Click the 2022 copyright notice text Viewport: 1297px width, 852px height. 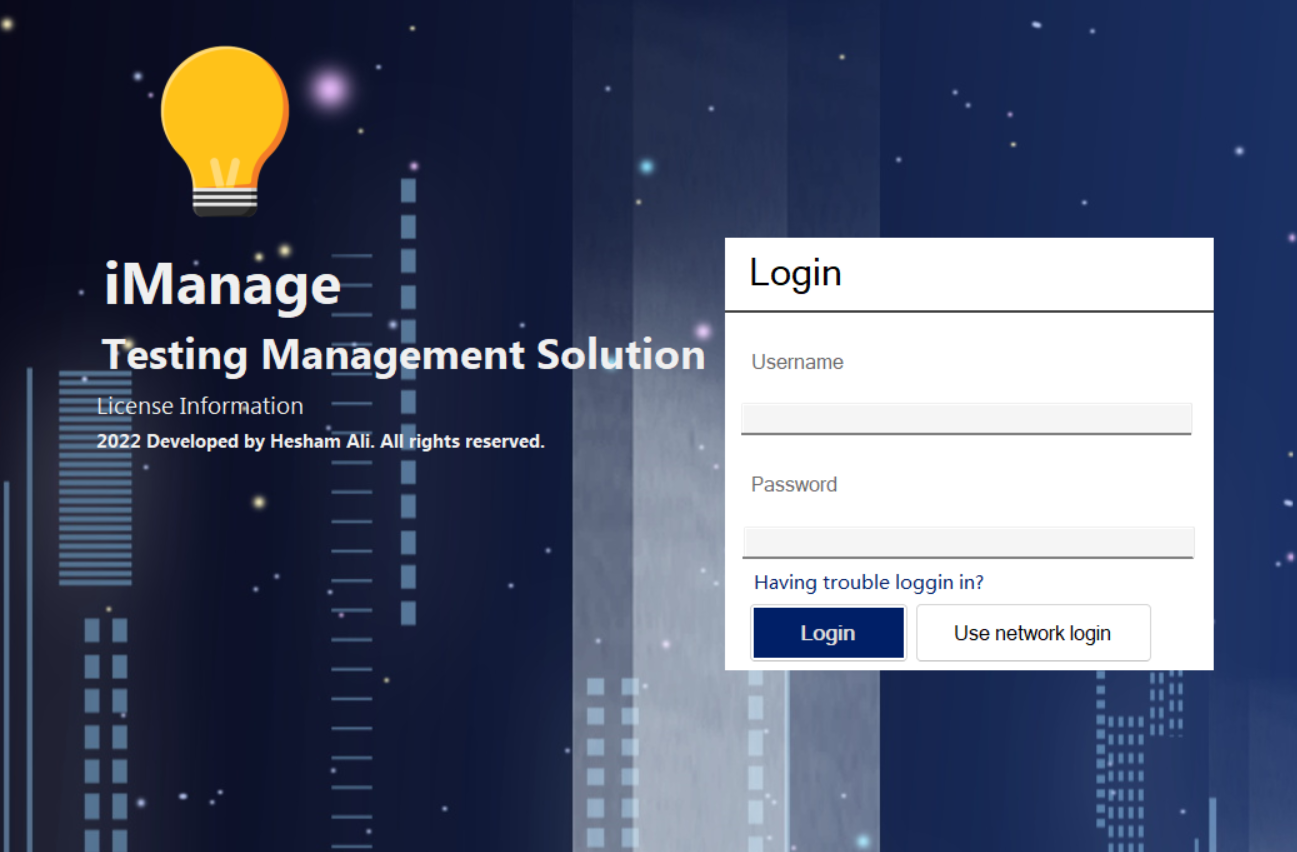click(320, 441)
